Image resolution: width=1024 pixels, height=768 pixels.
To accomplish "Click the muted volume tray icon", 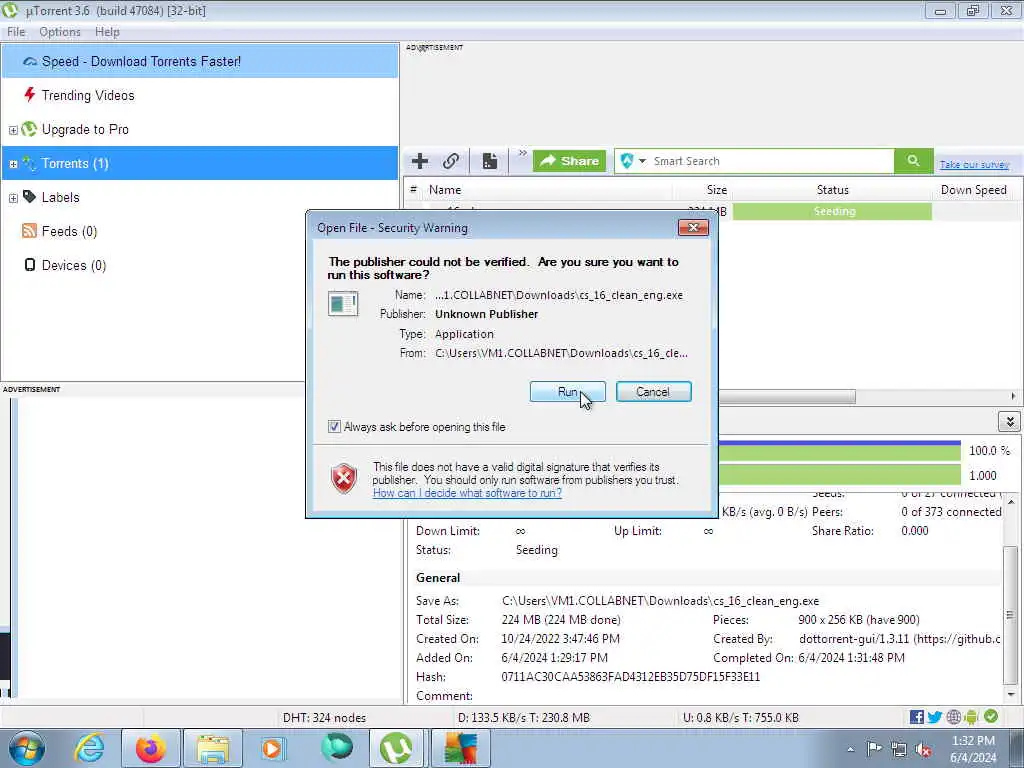I will pos(923,749).
